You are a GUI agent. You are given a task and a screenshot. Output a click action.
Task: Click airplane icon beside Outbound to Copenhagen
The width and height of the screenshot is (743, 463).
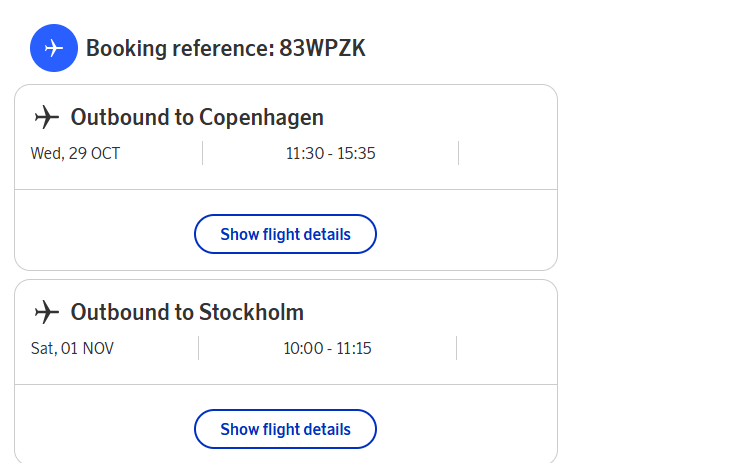(x=46, y=117)
